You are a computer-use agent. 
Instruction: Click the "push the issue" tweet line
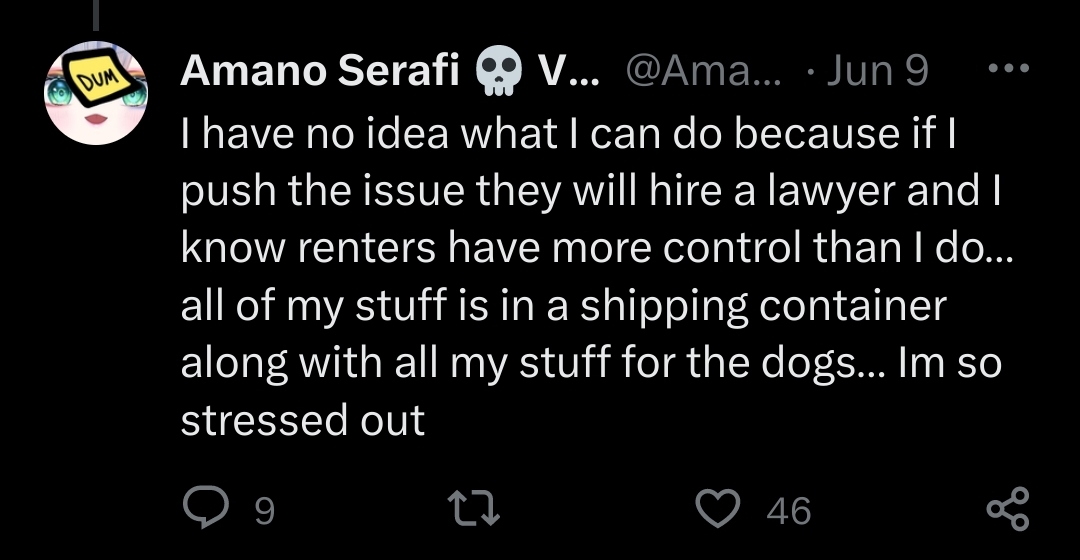590,191
